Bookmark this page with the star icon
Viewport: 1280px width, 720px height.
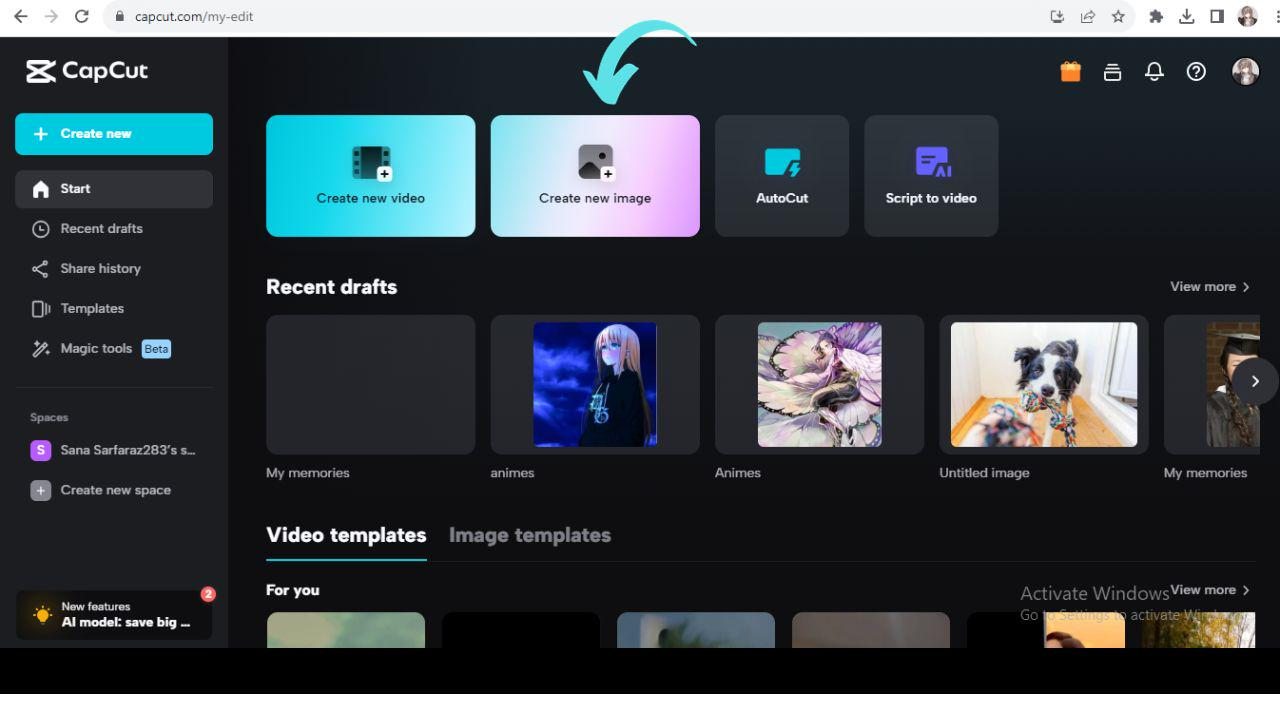[x=1118, y=16]
